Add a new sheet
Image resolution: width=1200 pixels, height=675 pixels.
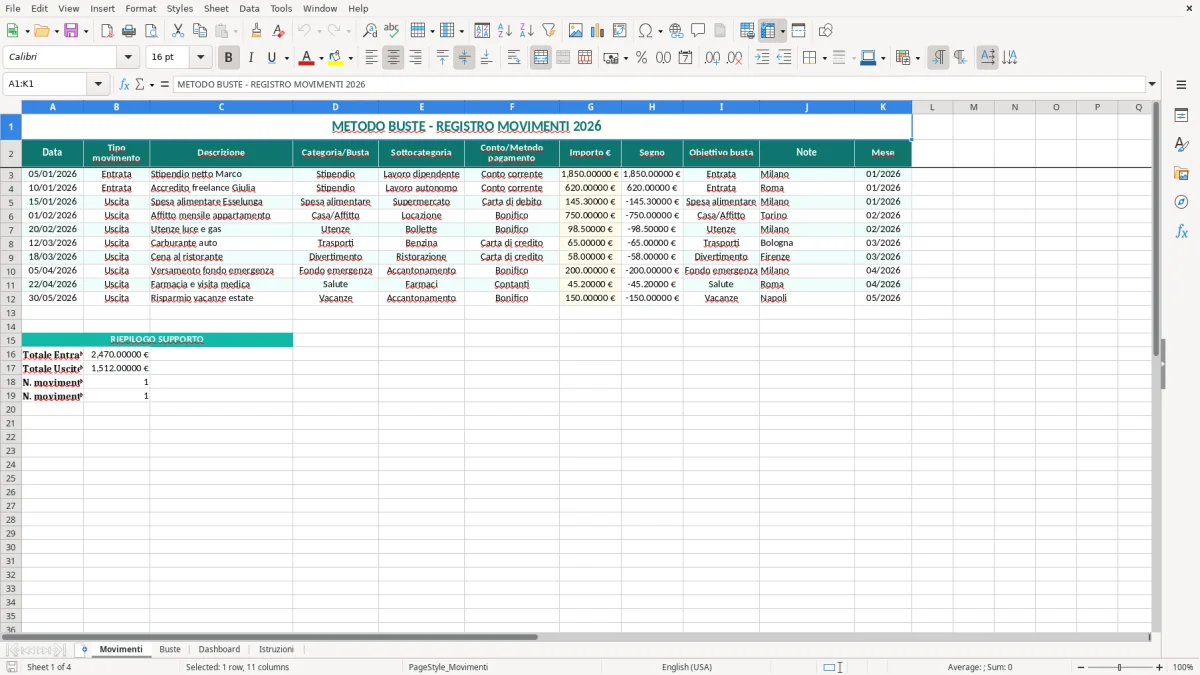tap(84, 650)
